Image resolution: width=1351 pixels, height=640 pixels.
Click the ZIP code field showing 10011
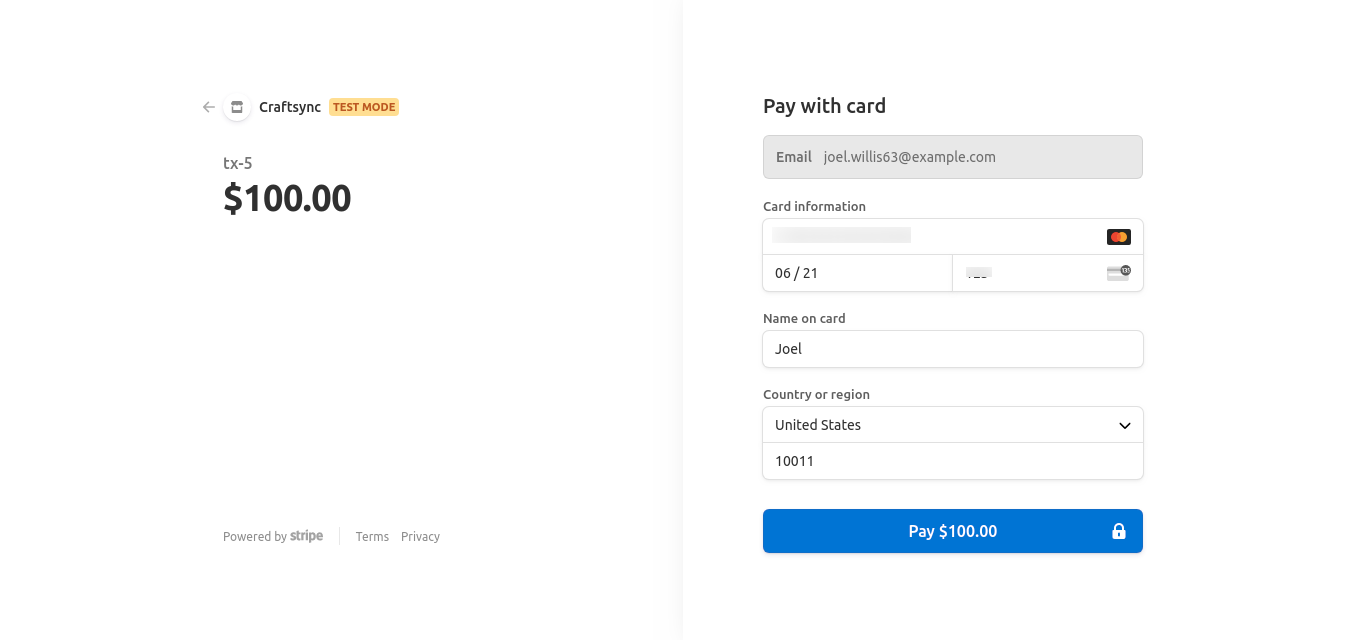[x=952, y=461]
